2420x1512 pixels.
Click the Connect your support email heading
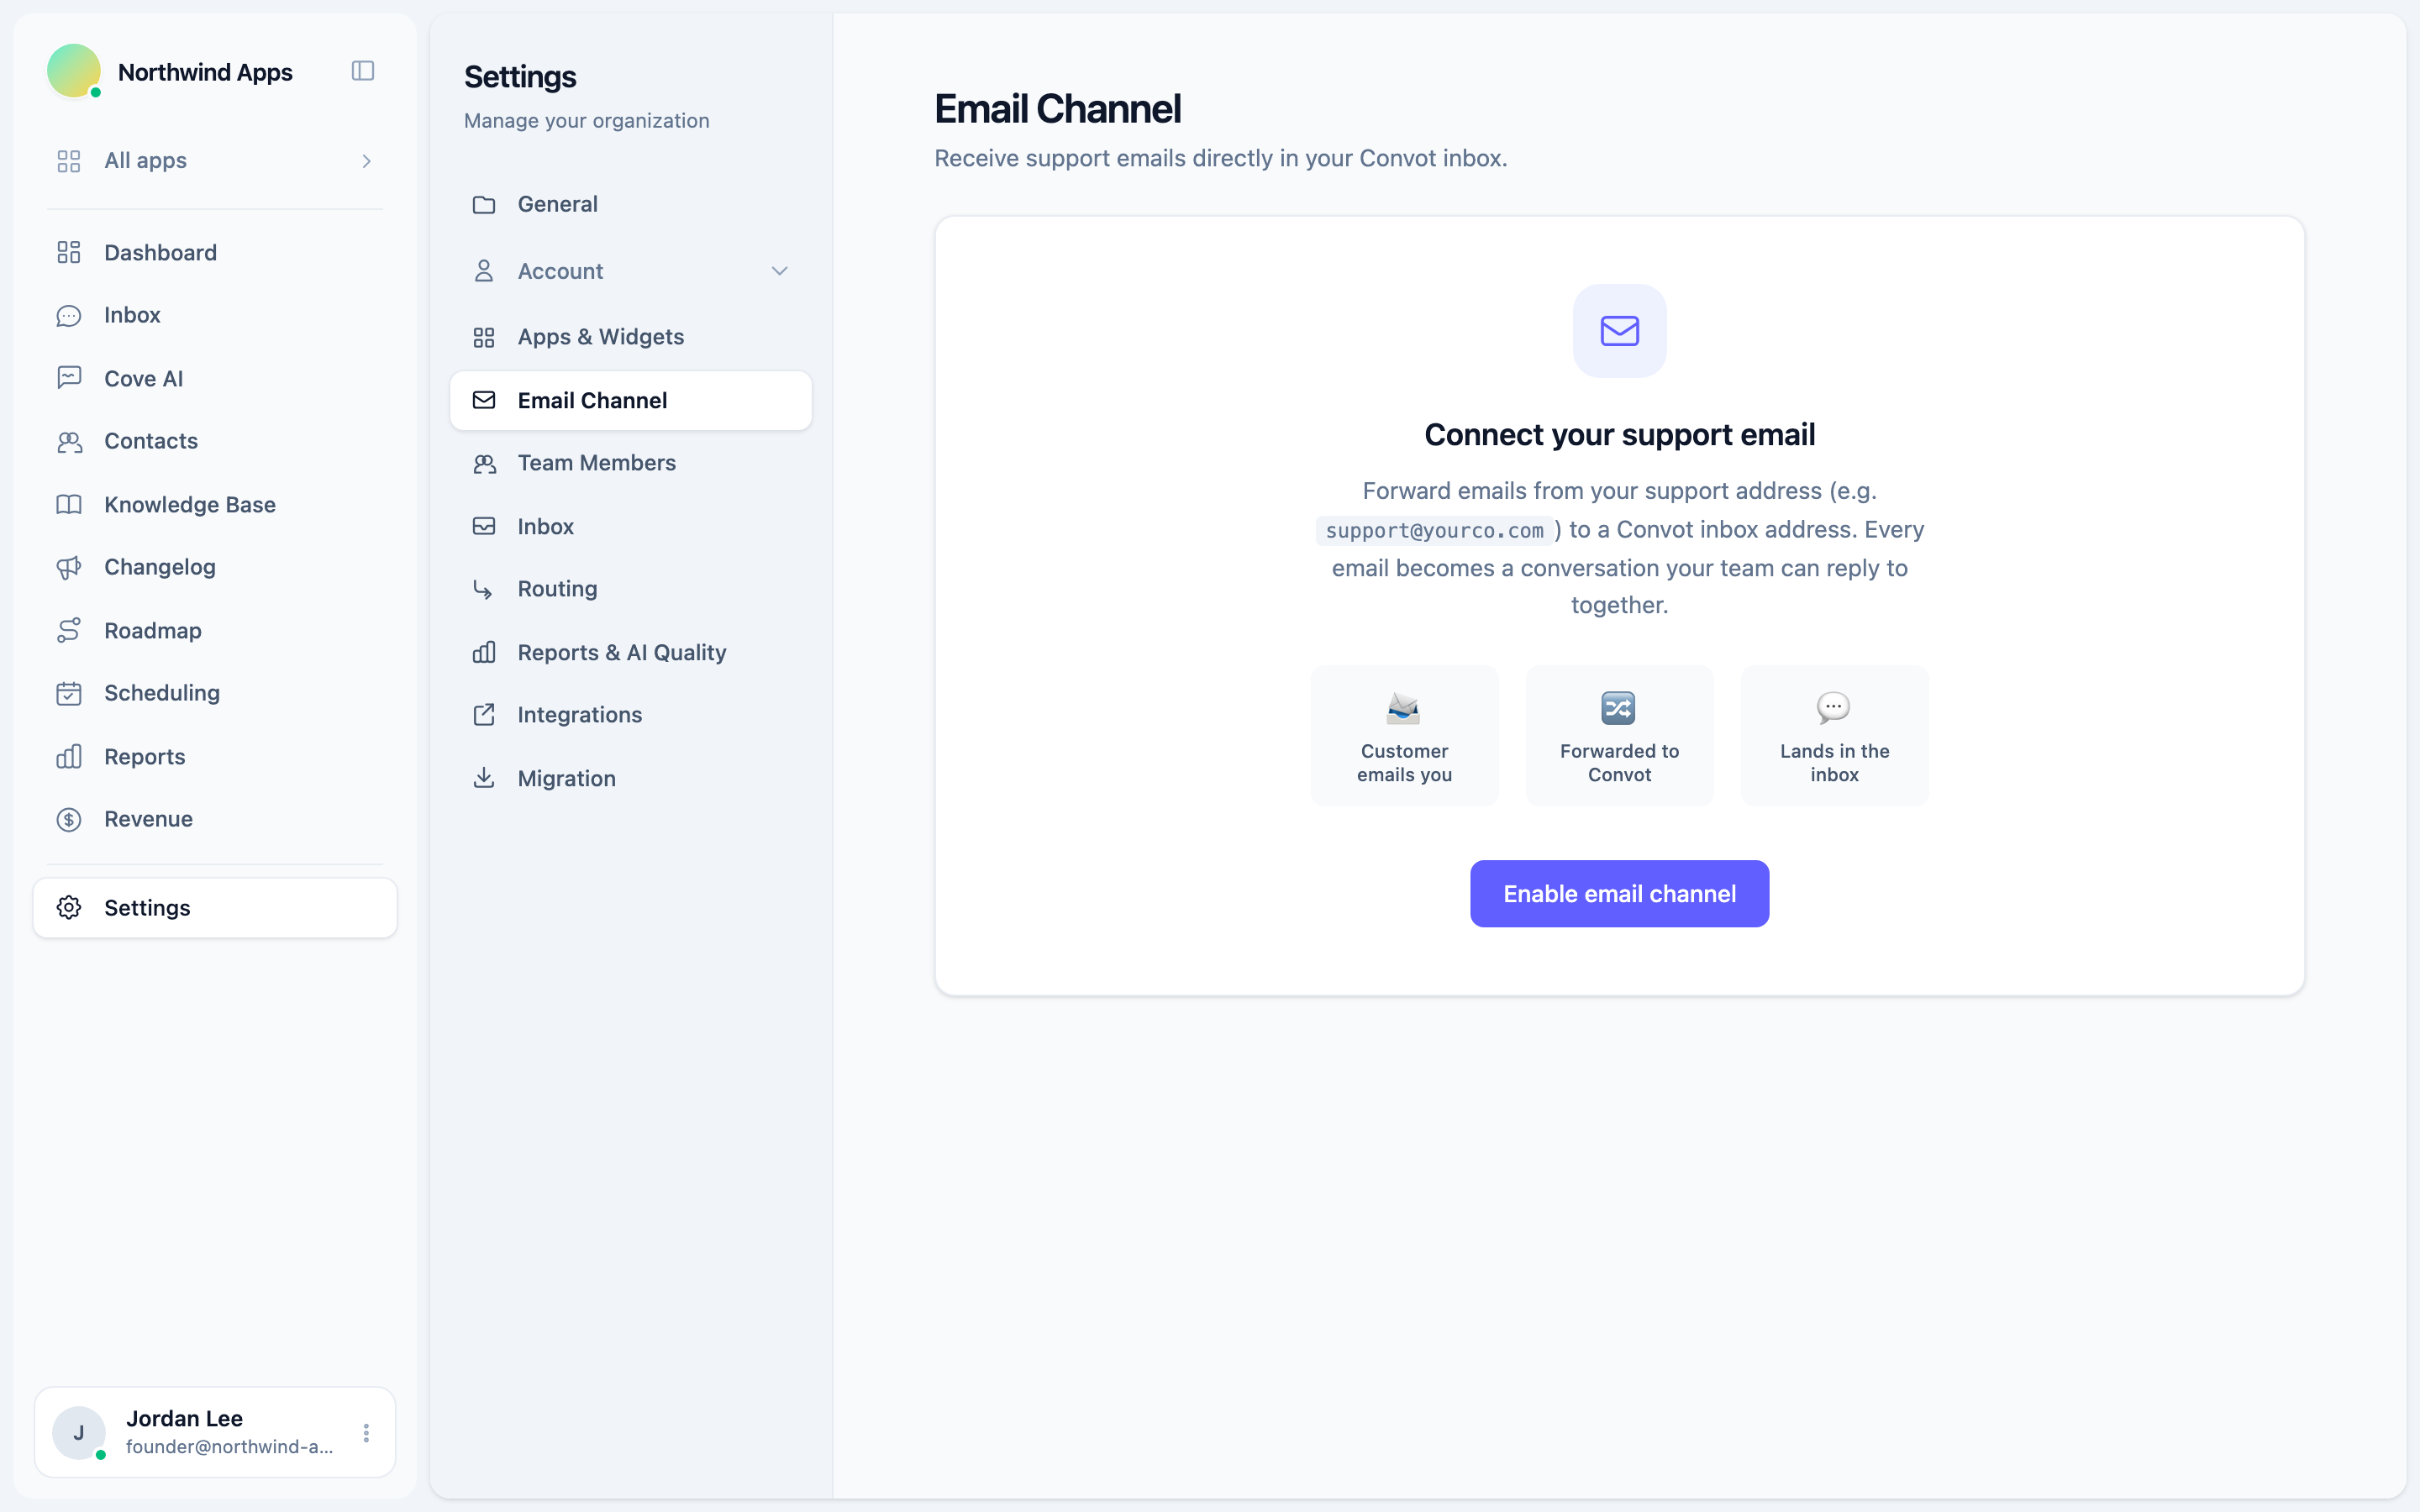click(1619, 435)
